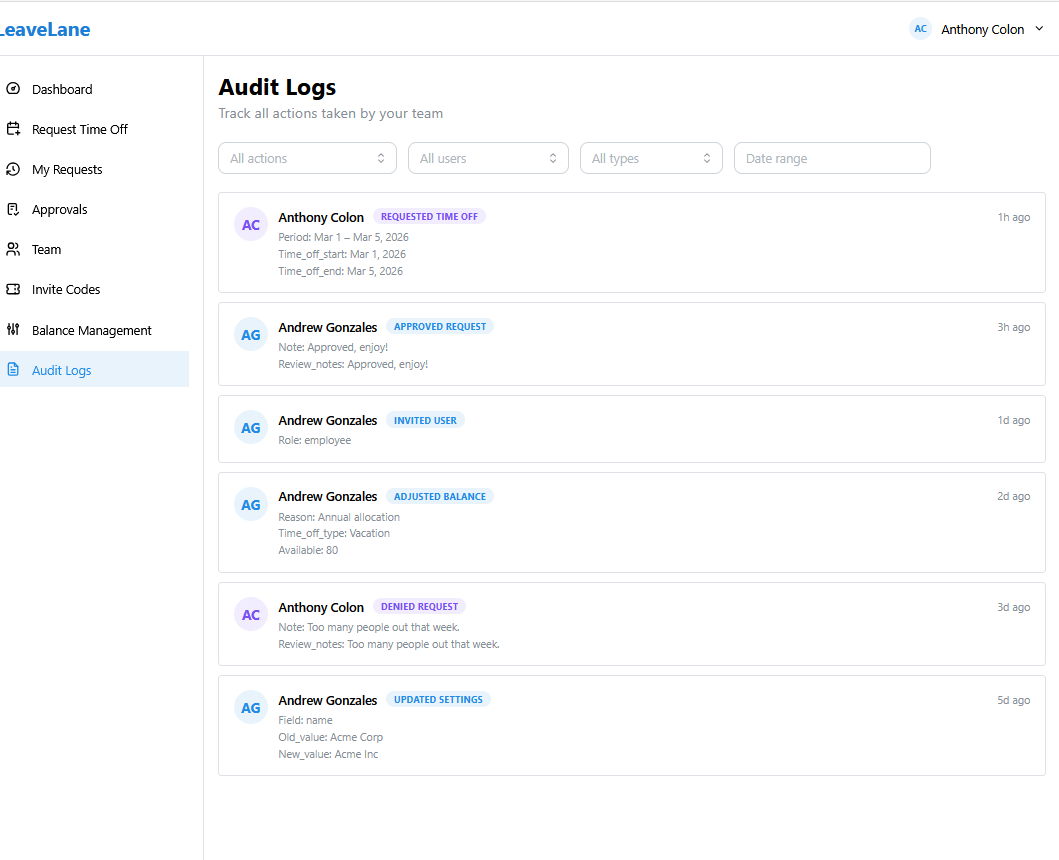Click the Request Time Off calendar icon
This screenshot has width=1059, height=860.
pos(13,128)
